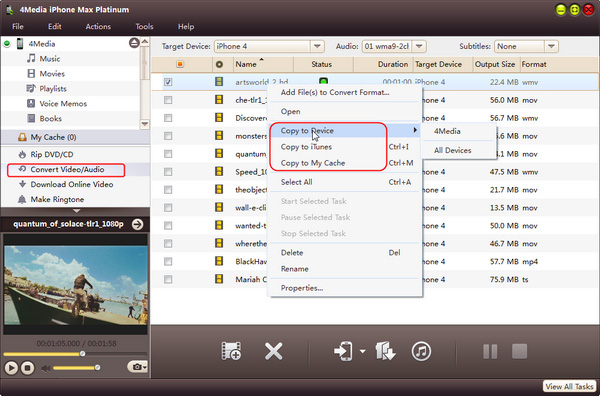Click the eject icon next to 4Media device

(134, 43)
